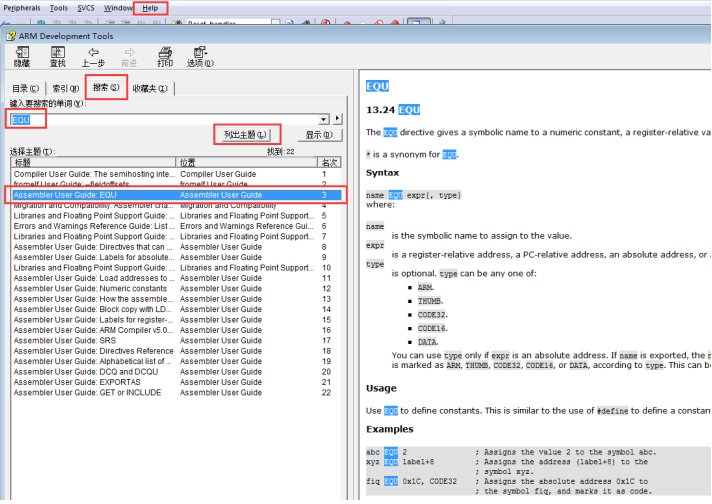Click the search keyword field containing EQU

[165, 119]
